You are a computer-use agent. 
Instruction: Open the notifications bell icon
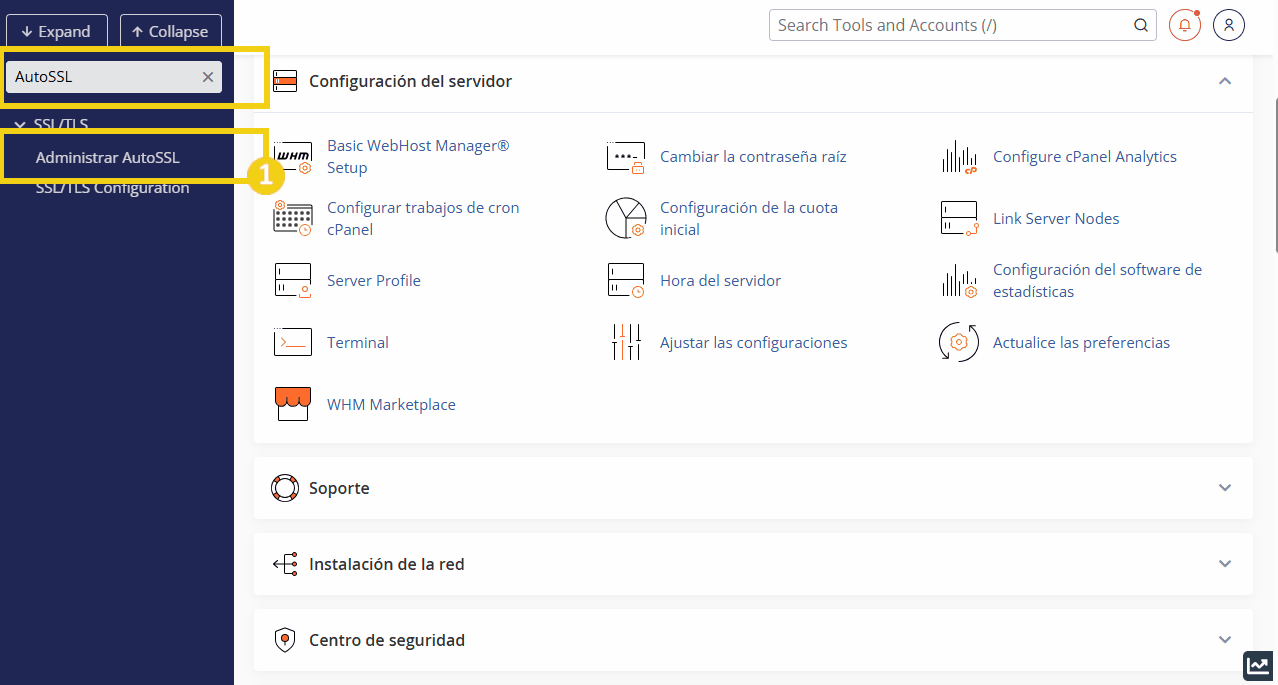point(1185,25)
